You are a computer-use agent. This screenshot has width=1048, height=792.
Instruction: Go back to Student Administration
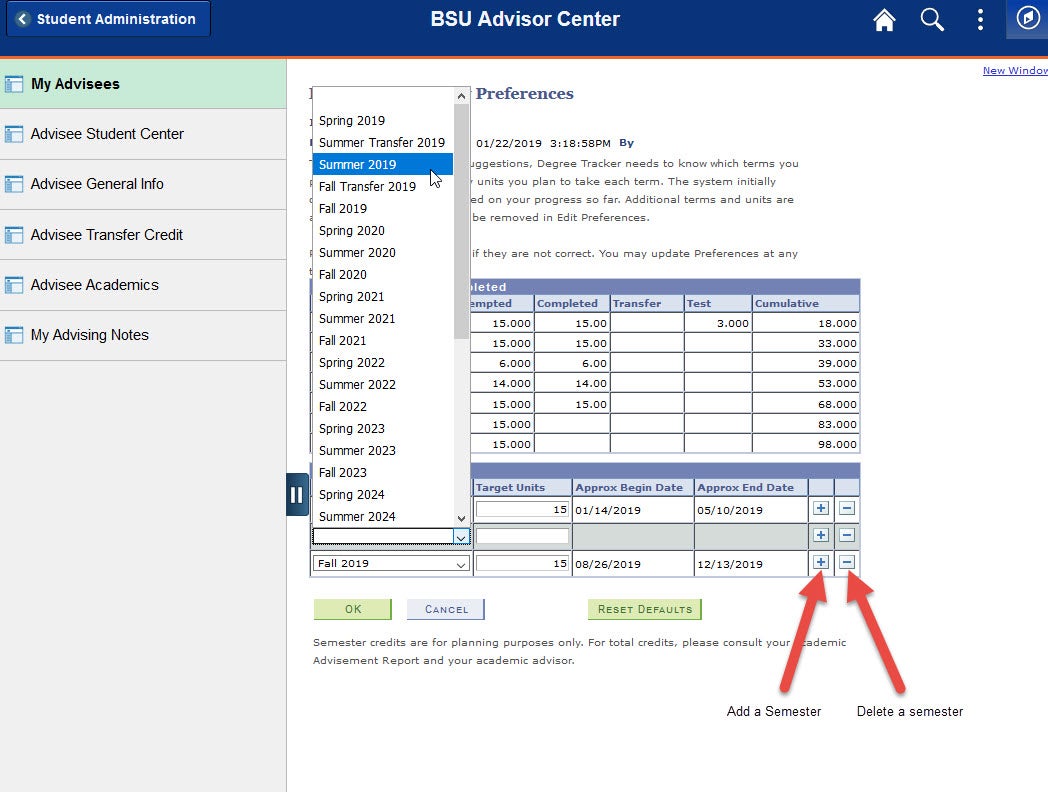coord(108,19)
